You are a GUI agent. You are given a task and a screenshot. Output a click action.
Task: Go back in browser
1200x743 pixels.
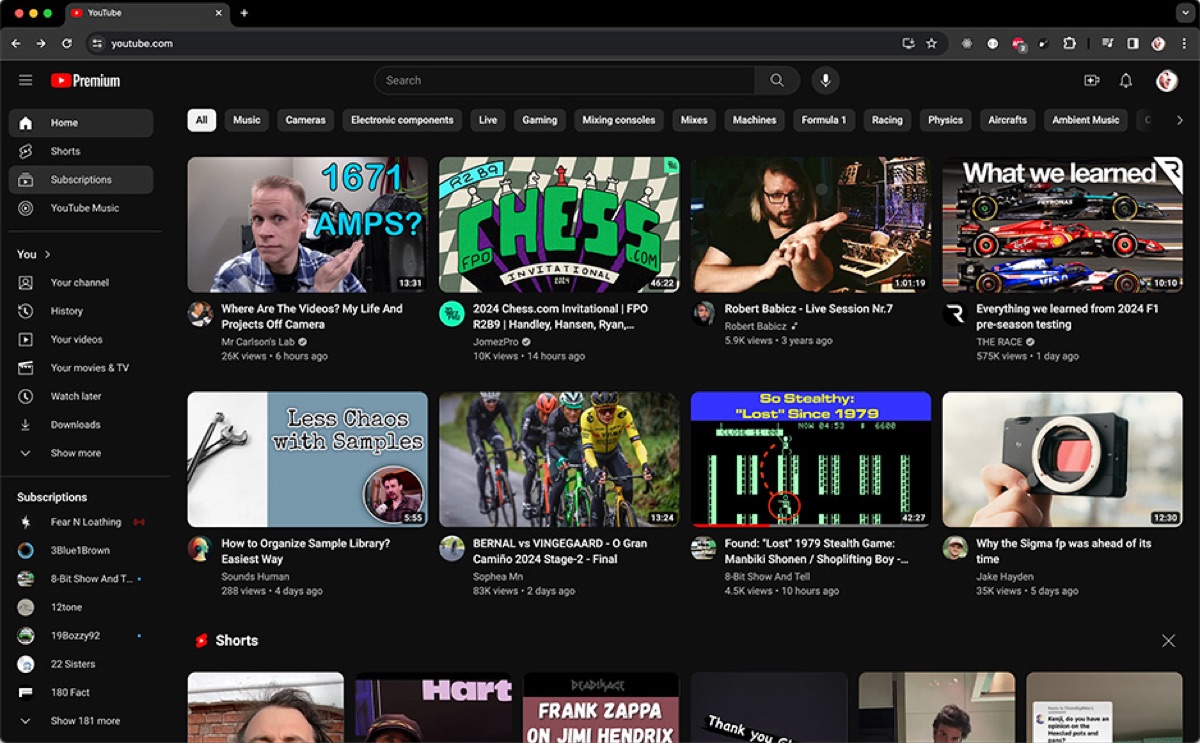pos(16,43)
